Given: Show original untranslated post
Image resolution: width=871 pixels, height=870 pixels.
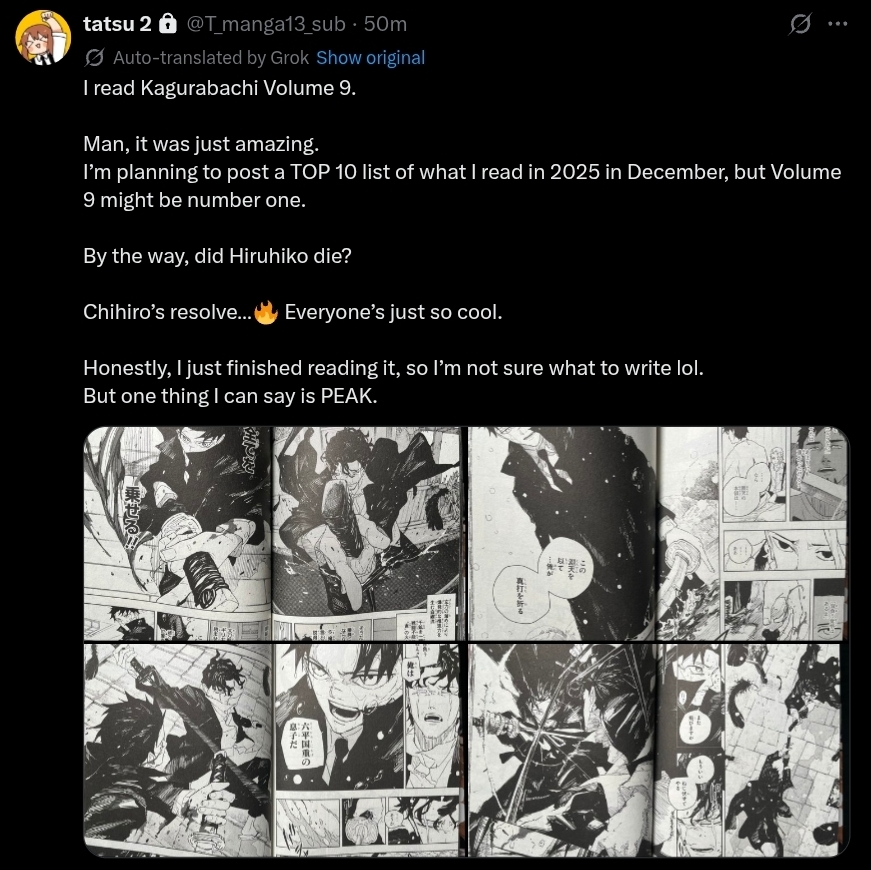Looking at the screenshot, I should click(x=371, y=58).
